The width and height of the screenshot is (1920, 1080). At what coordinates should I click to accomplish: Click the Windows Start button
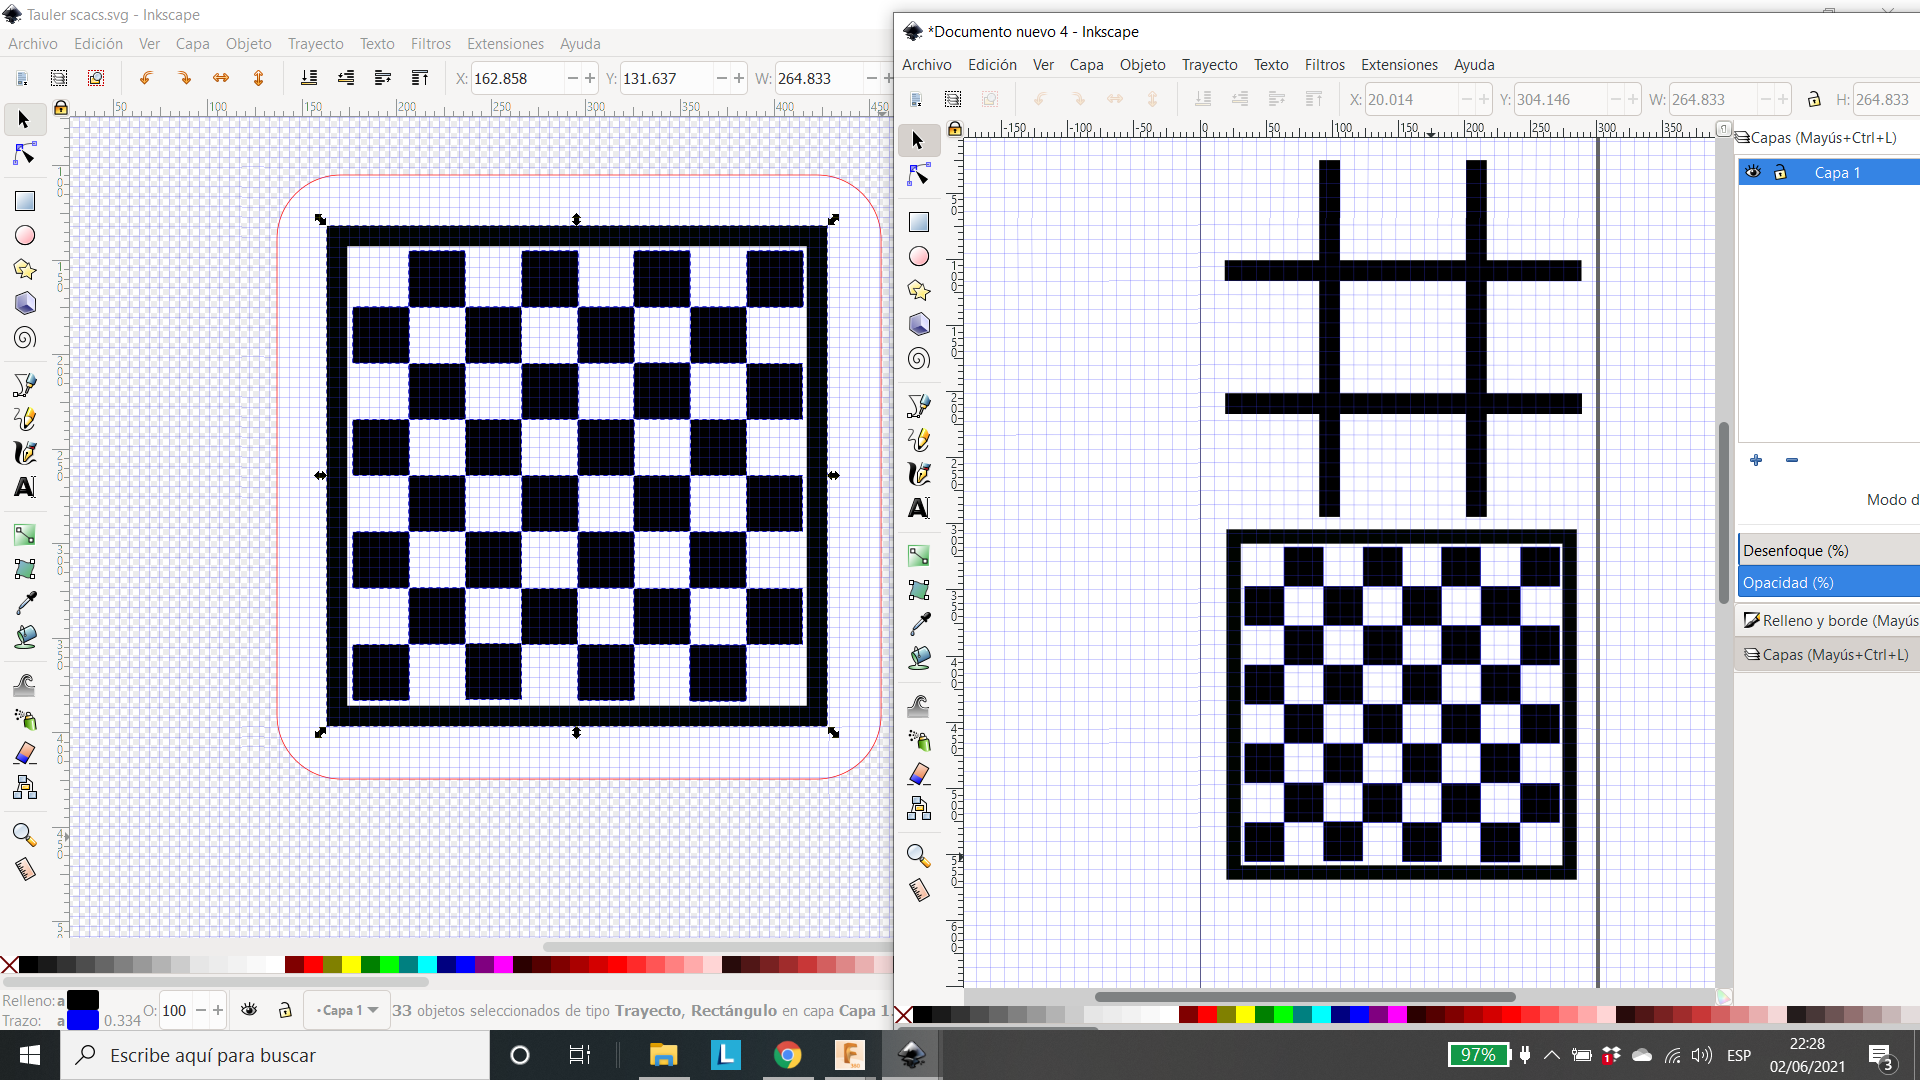[x=29, y=1055]
